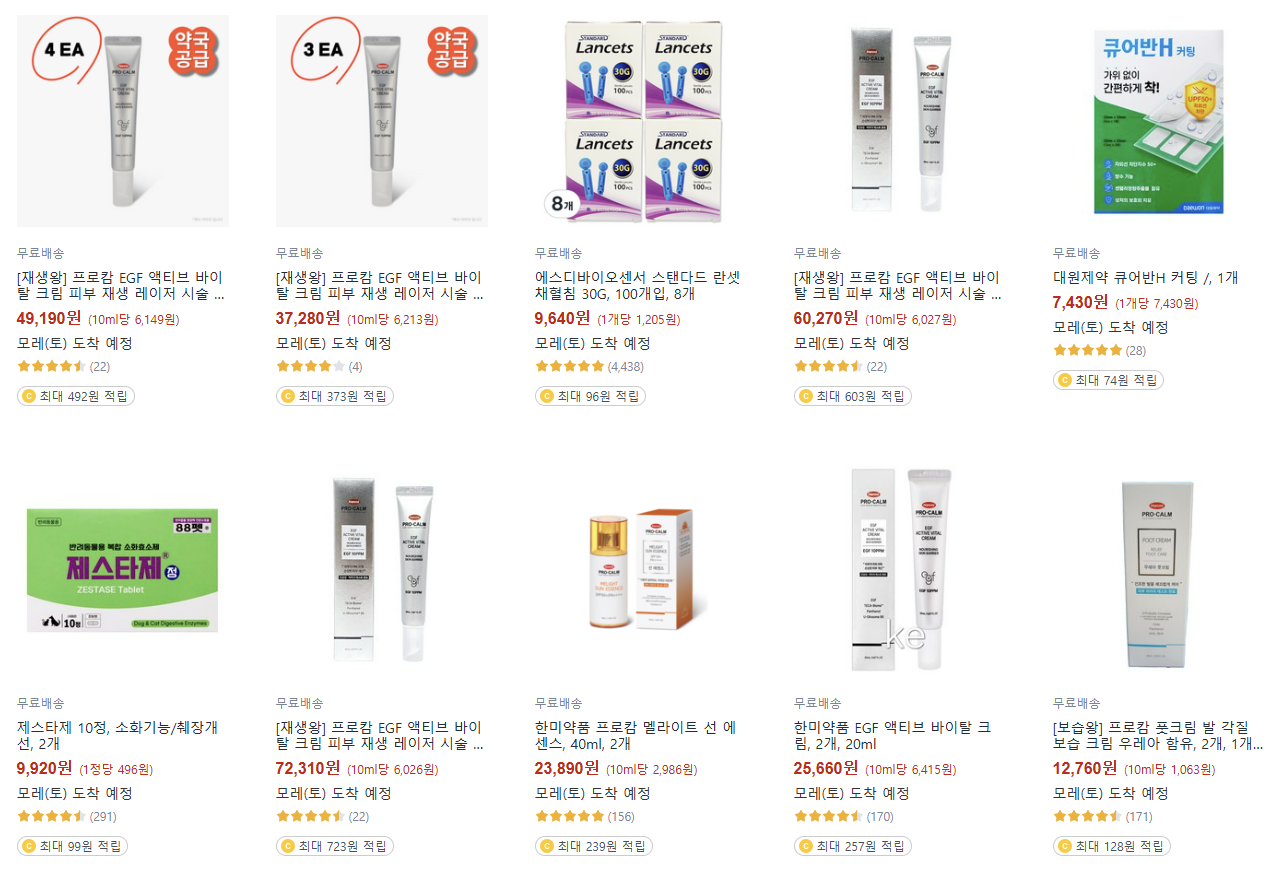Click the 최대 74원 적립 coin badge
1277x875 pixels.
click(1108, 380)
